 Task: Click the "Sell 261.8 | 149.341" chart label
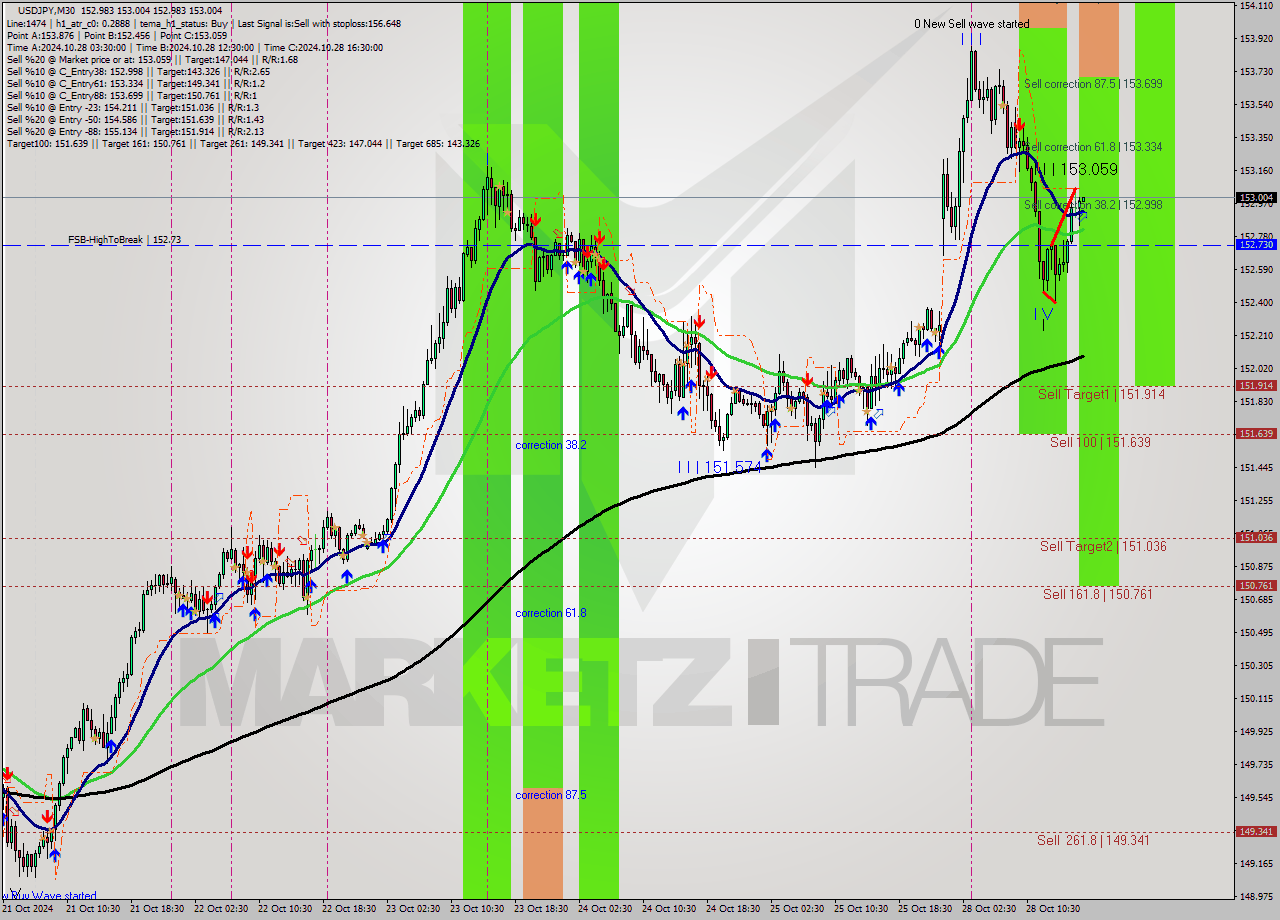1093,841
